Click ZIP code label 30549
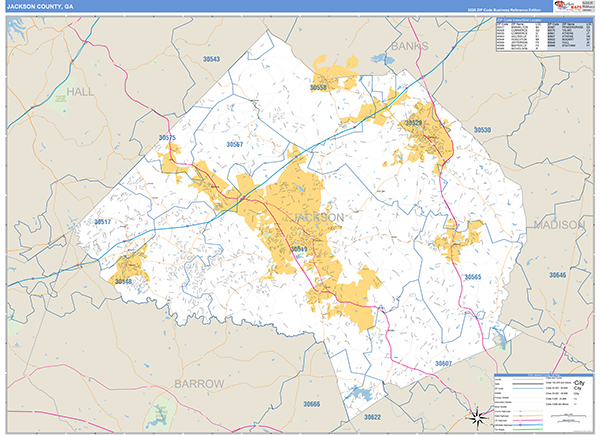Image resolution: width=600 pixels, height=435 pixels. pos(298,249)
